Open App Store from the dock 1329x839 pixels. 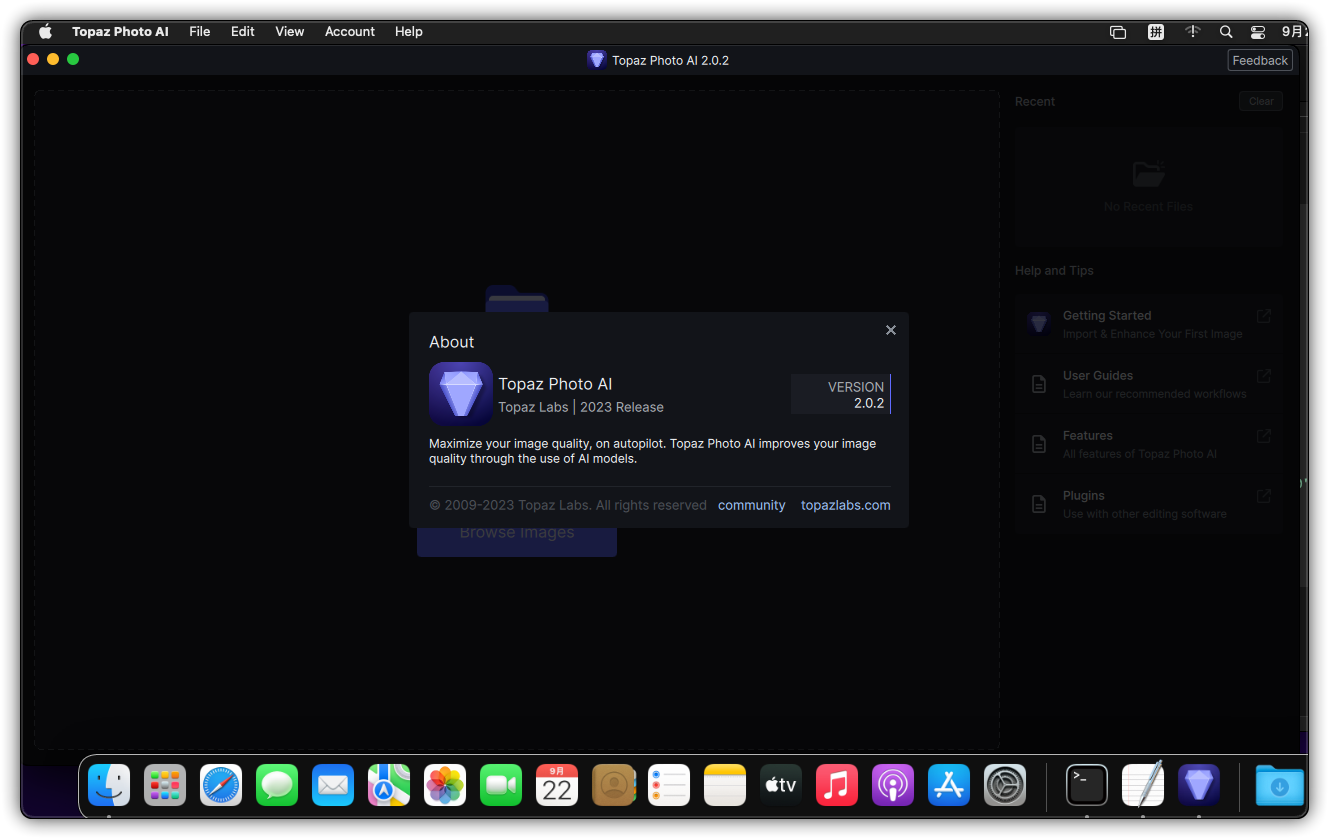(x=949, y=785)
